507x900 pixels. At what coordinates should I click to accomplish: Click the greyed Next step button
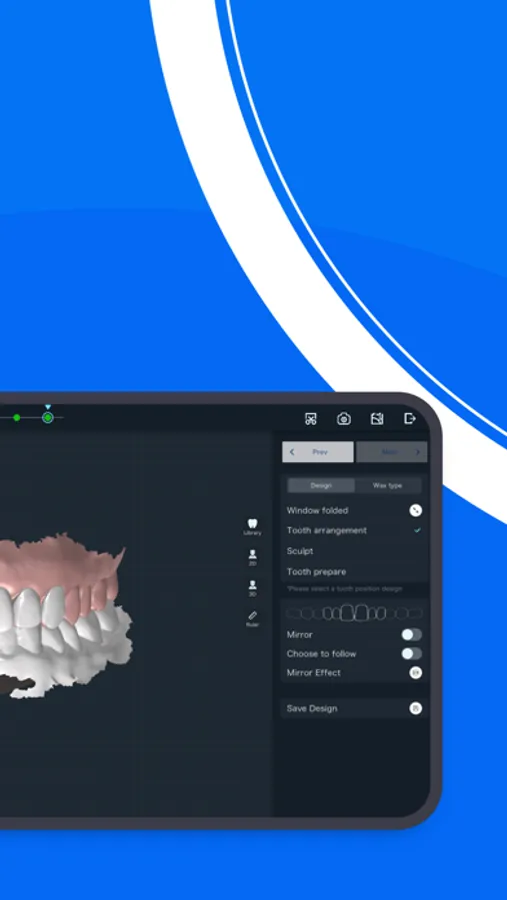(392, 452)
